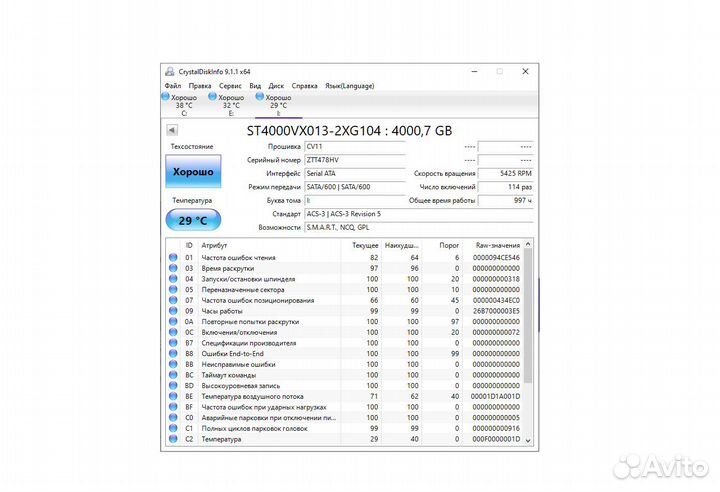Click the rotation speed 5425 RPM field
Image resolution: width=720 pixels, height=492 pixels.
click(506, 173)
